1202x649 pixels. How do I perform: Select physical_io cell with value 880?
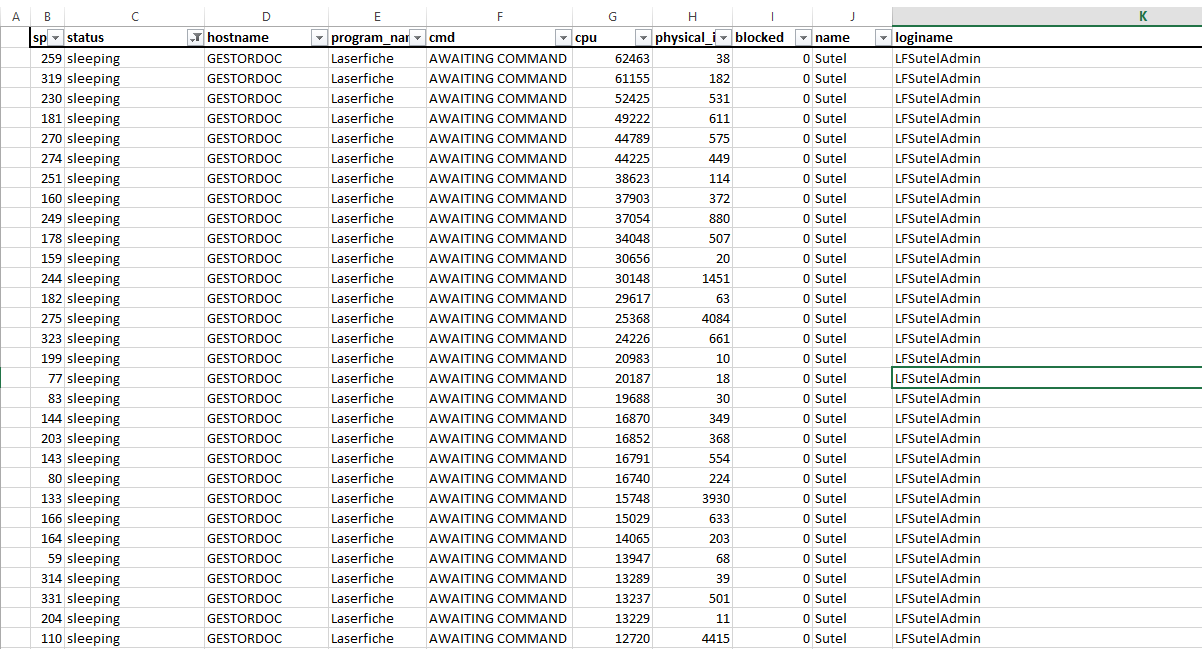coord(692,218)
